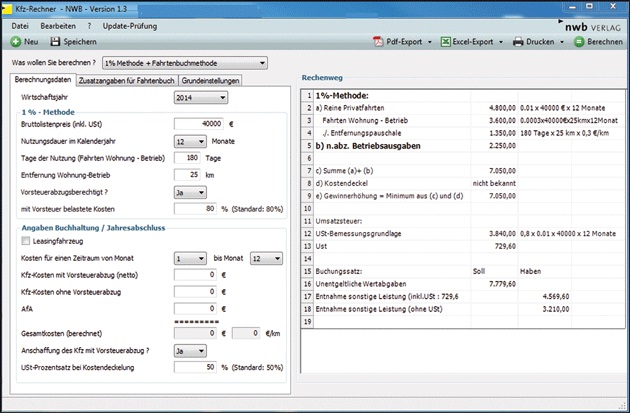Tick the Leasingfahrzeug checkbox

(x=26, y=241)
